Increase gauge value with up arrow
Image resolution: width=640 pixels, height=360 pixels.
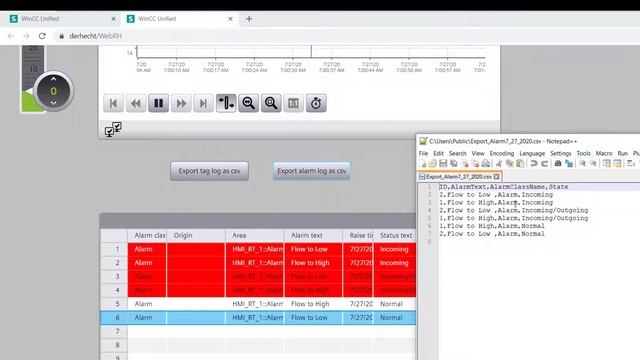point(53,79)
